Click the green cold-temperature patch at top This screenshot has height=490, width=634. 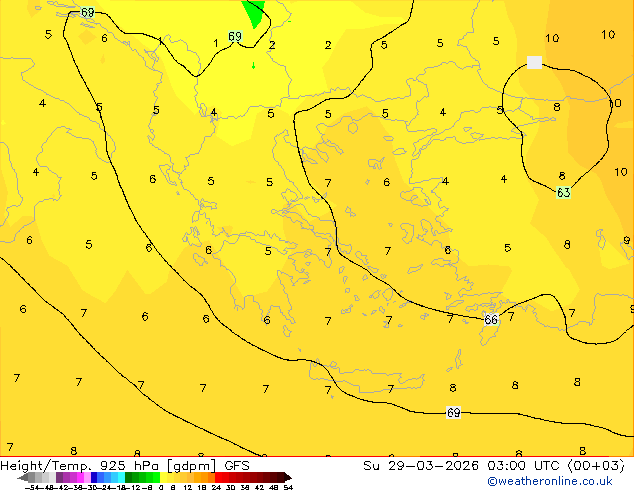pyautogui.click(x=254, y=11)
